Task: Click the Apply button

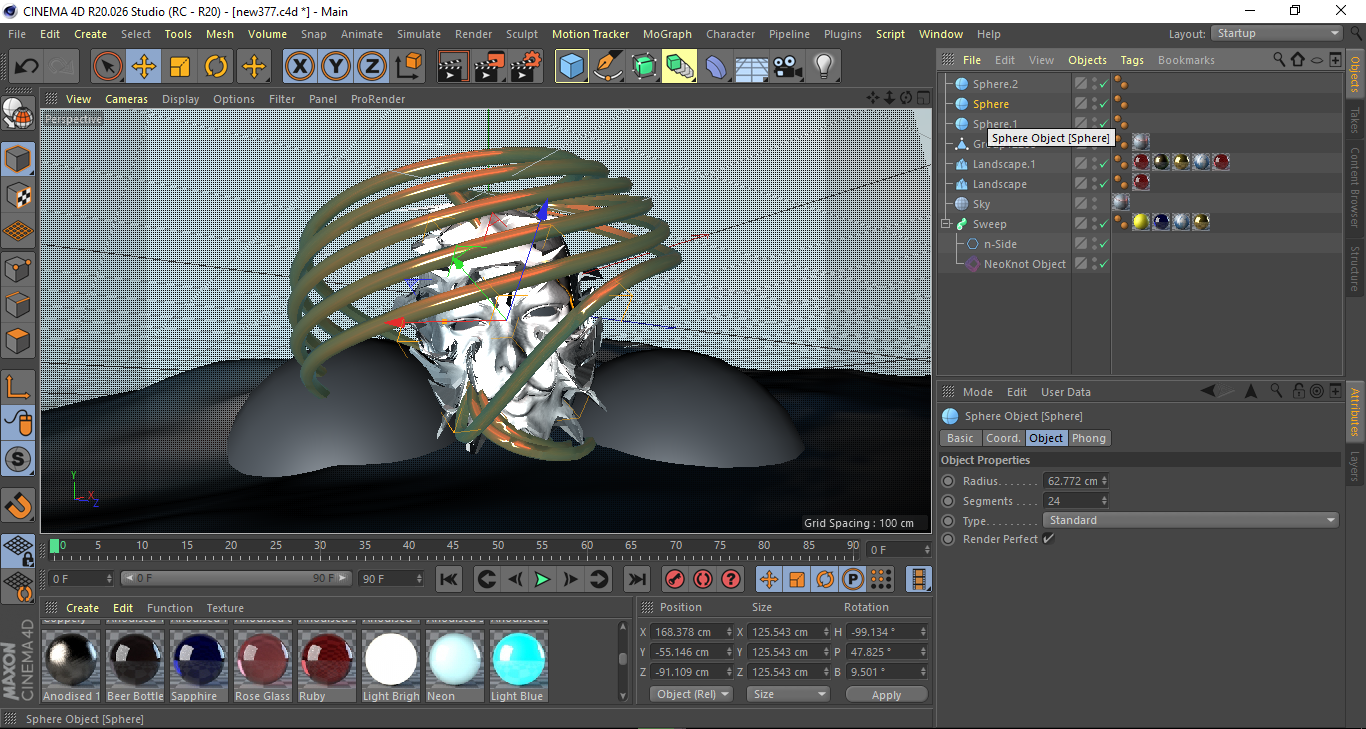Action: [886, 694]
